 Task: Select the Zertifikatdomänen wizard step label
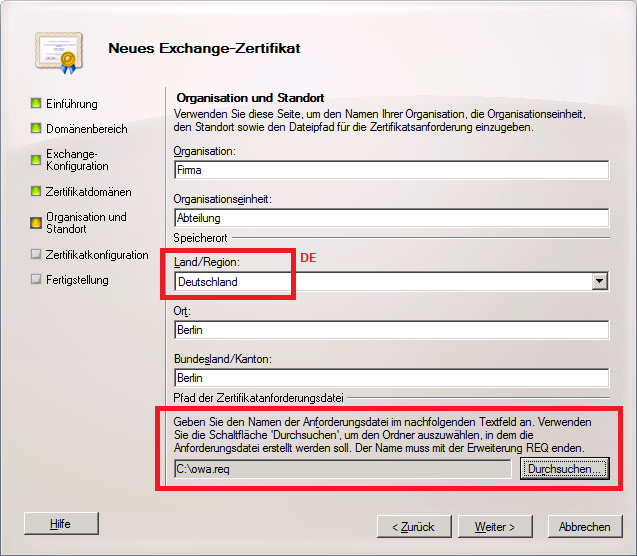[x=88, y=192]
